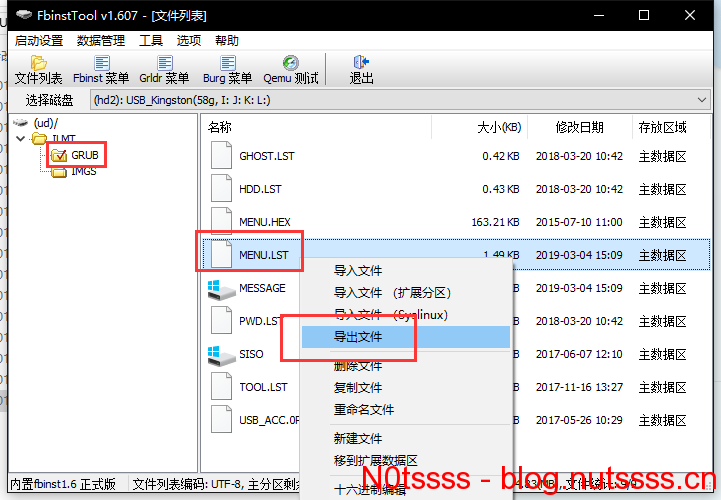
Task: Click the TOOL.LST file icon
Action: point(221,386)
